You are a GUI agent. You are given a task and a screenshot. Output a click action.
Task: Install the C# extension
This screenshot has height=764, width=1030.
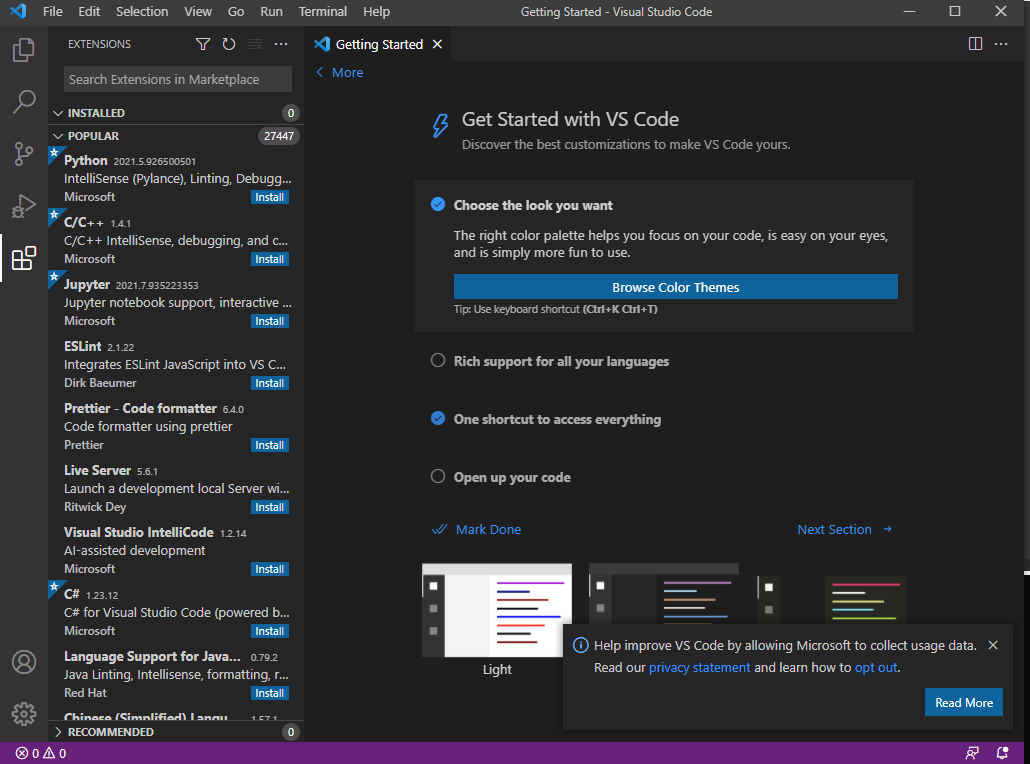pyautogui.click(x=269, y=631)
